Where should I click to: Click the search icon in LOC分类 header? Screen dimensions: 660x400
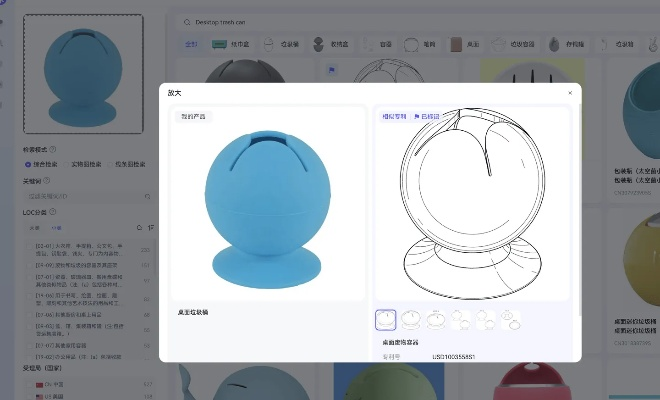click(x=139, y=228)
